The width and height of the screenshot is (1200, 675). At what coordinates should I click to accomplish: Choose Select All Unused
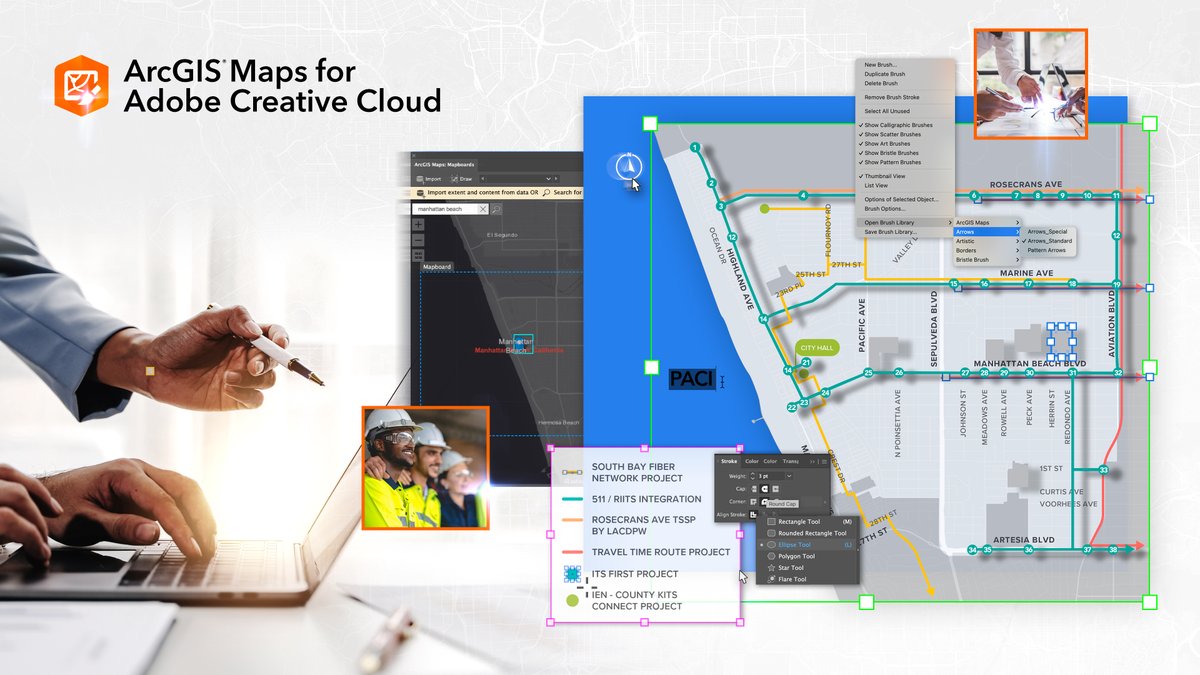click(887, 111)
